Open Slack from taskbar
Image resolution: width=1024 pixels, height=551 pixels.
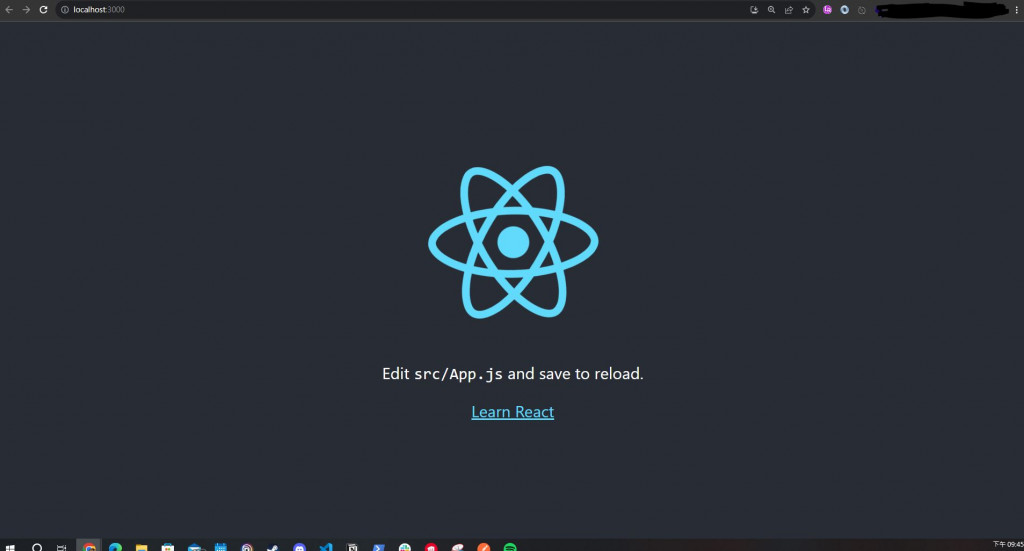pos(405,547)
